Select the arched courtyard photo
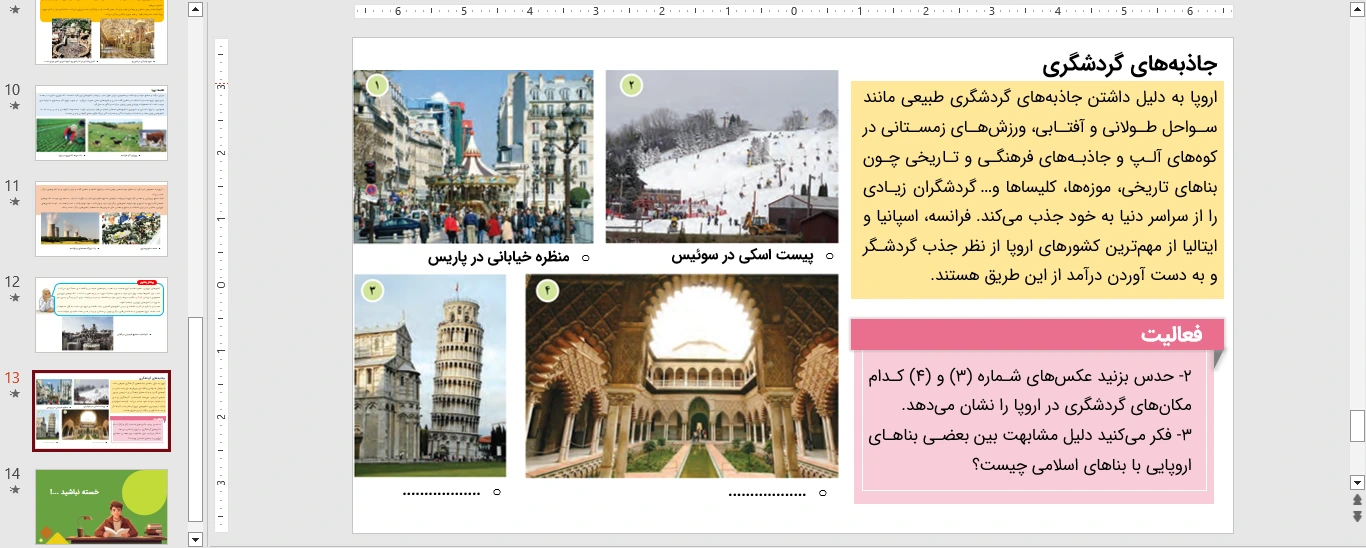The height and width of the screenshot is (548, 1366). pyautogui.click(x=682, y=376)
